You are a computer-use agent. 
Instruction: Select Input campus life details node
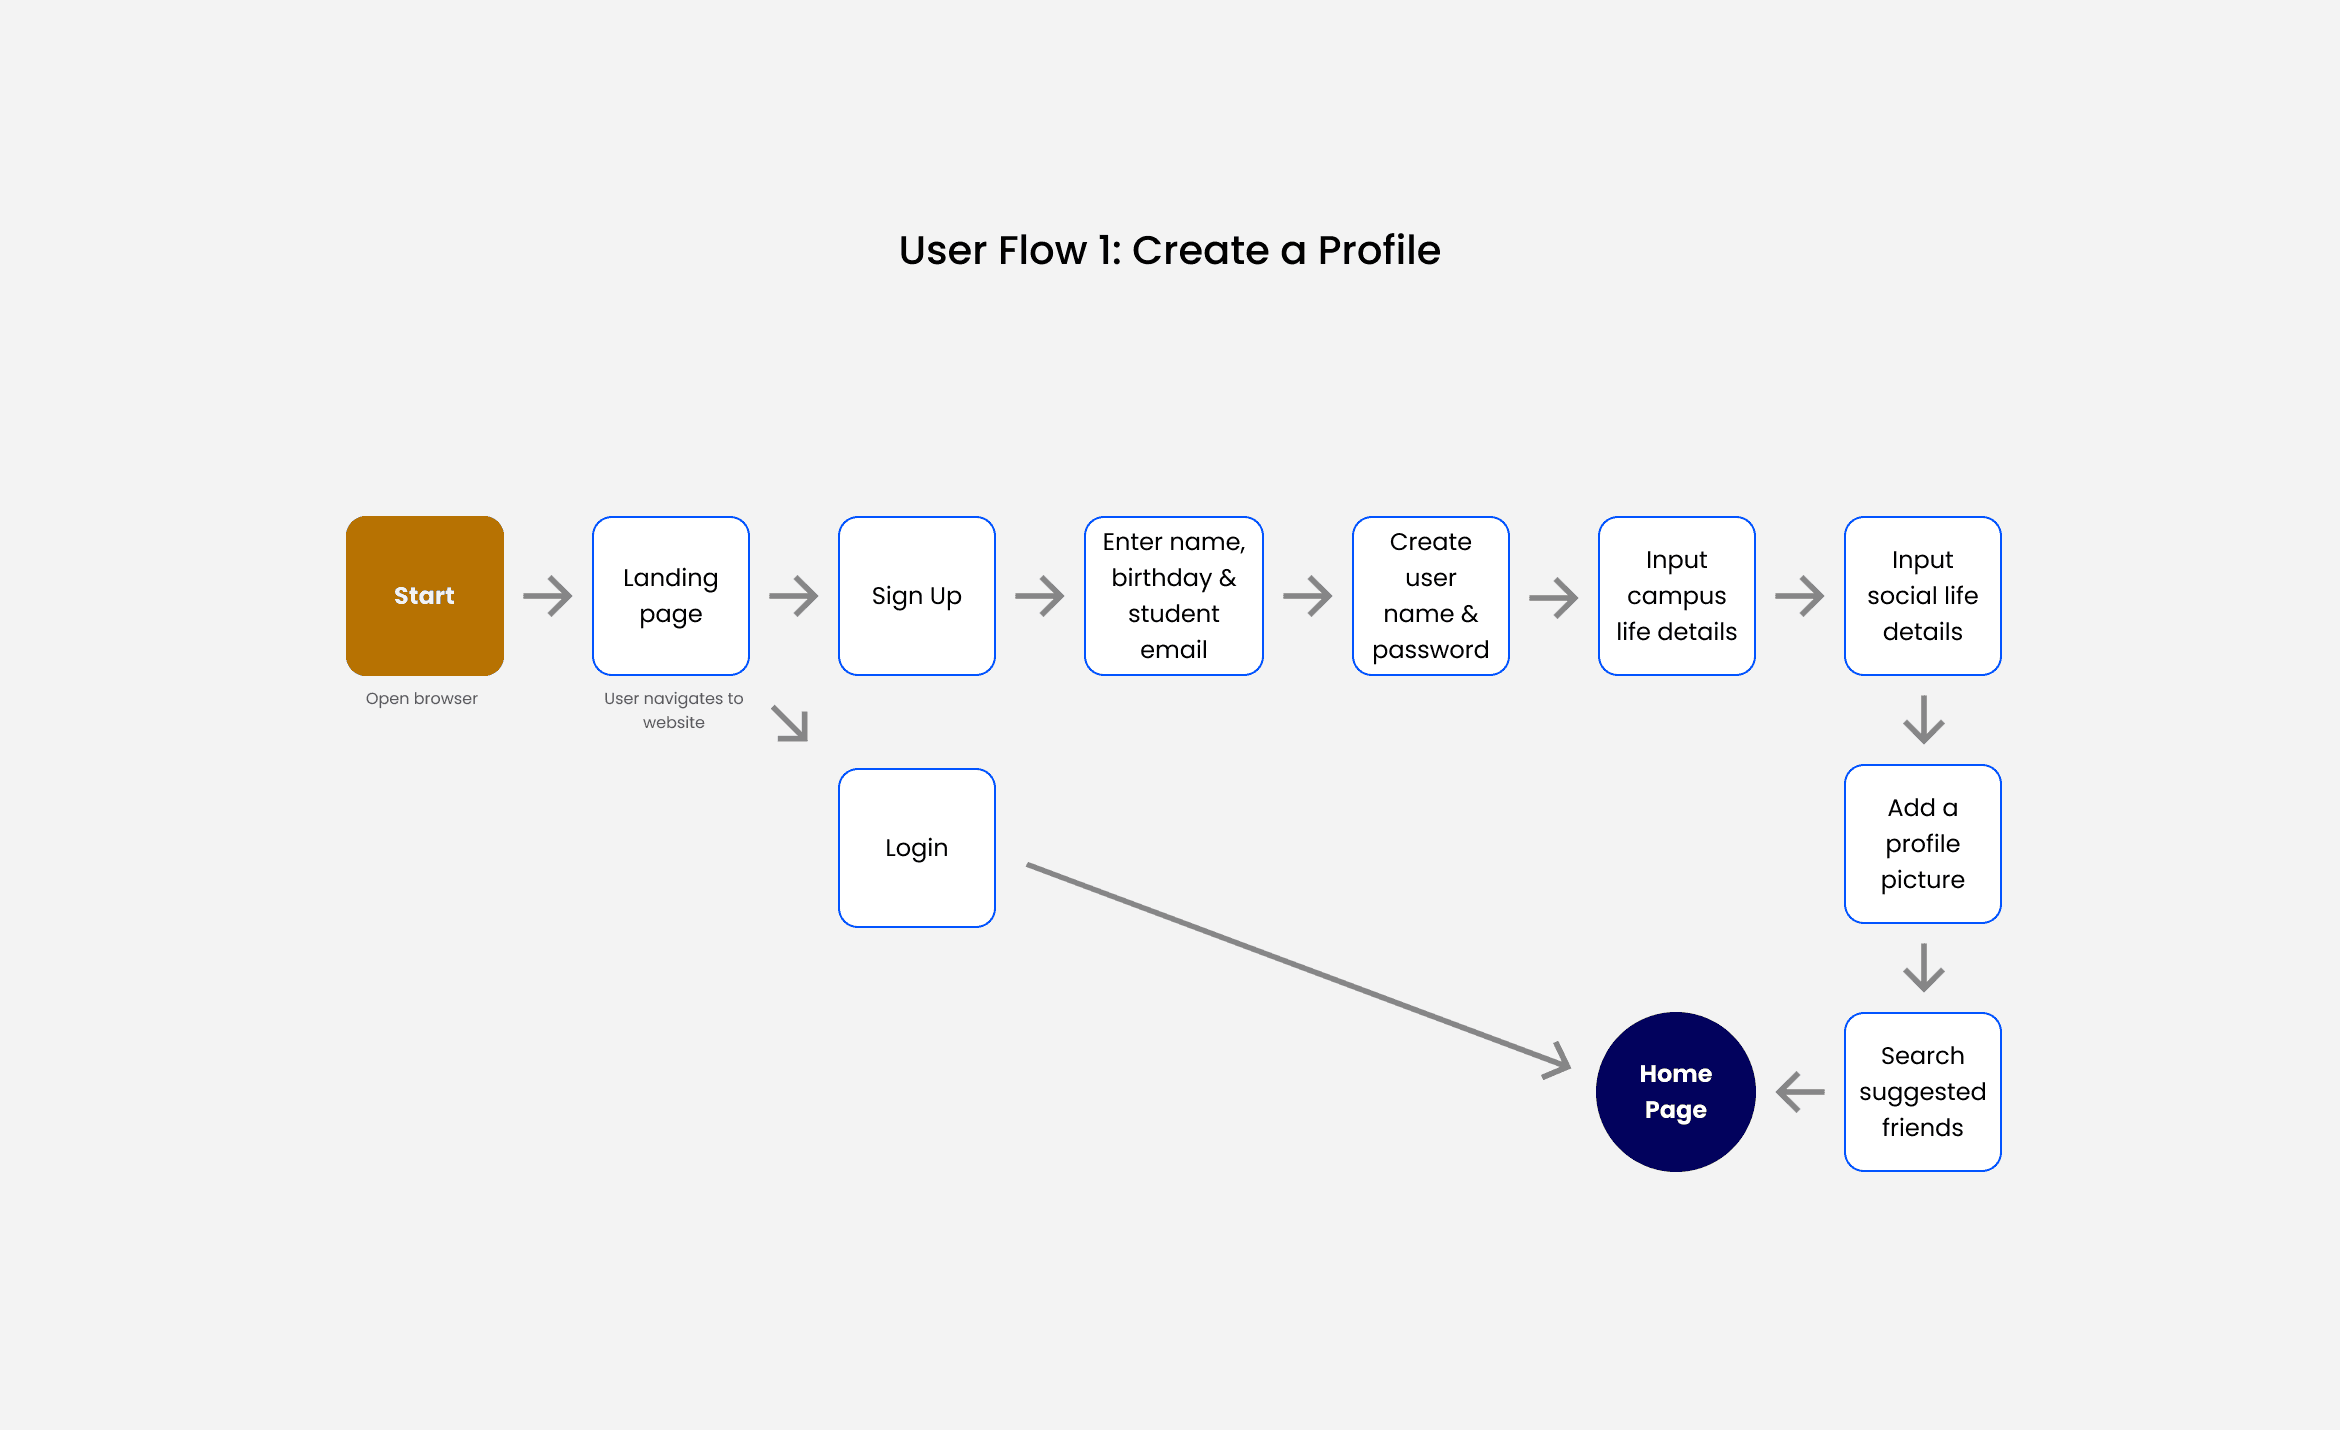(x=1676, y=596)
